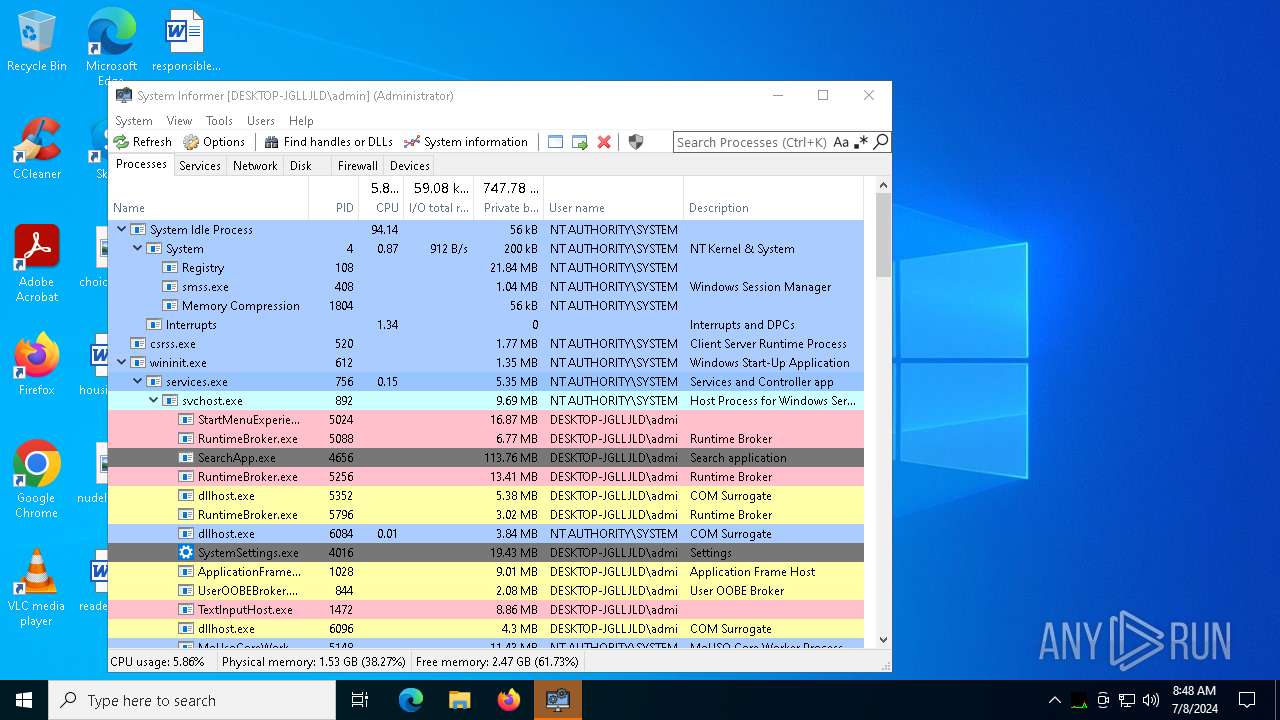The height and width of the screenshot is (720, 1280).
Task: Select dllhost.exe with PID 6084
Action: (x=486, y=534)
